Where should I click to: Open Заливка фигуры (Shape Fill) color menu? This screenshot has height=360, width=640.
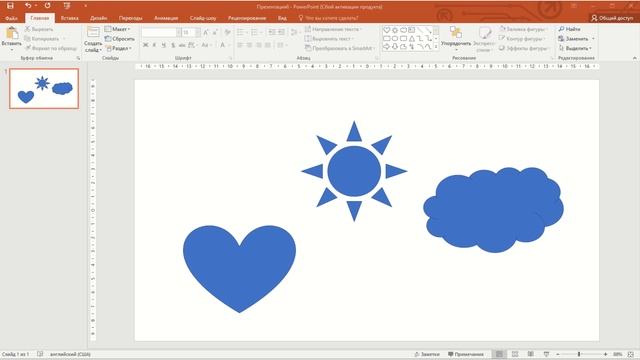tap(523, 29)
